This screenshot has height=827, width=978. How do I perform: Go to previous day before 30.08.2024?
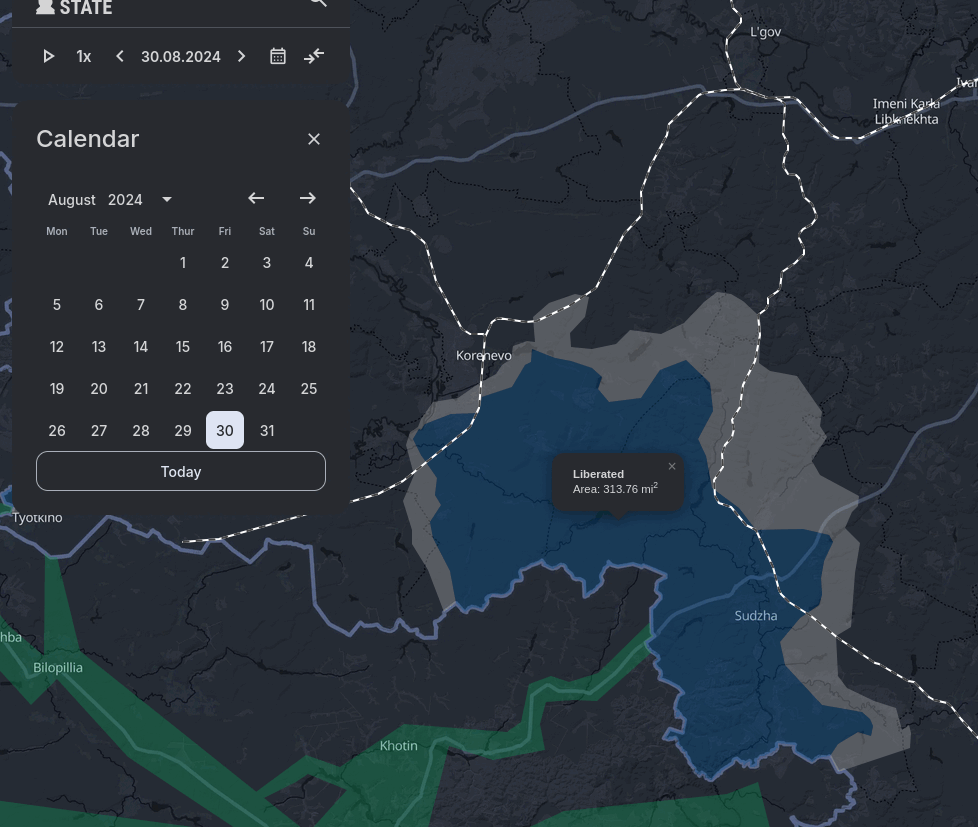point(120,57)
